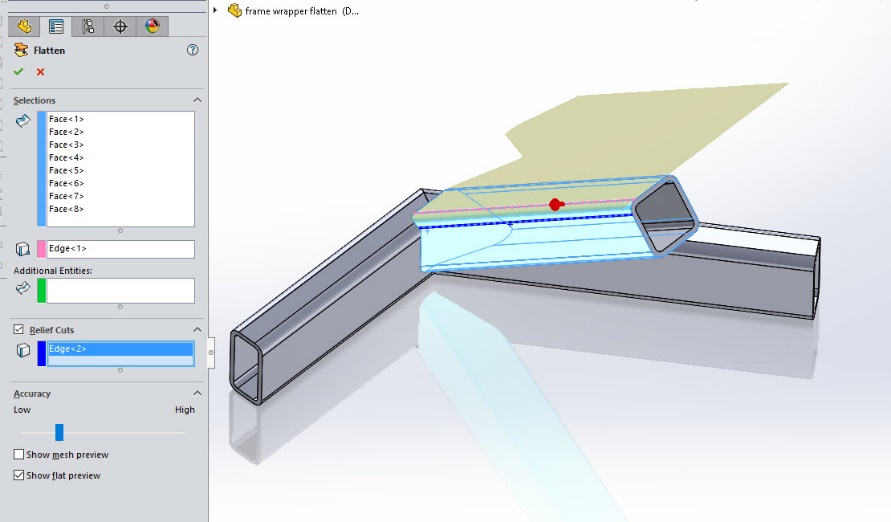Select Face<1> in selections list
Image resolution: width=891 pixels, height=522 pixels.
[66, 119]
